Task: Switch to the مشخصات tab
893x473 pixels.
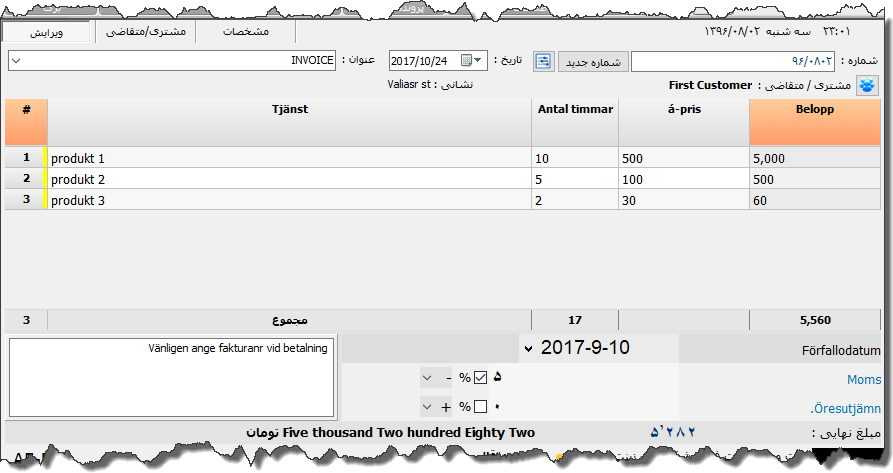Action: (245, 32)
